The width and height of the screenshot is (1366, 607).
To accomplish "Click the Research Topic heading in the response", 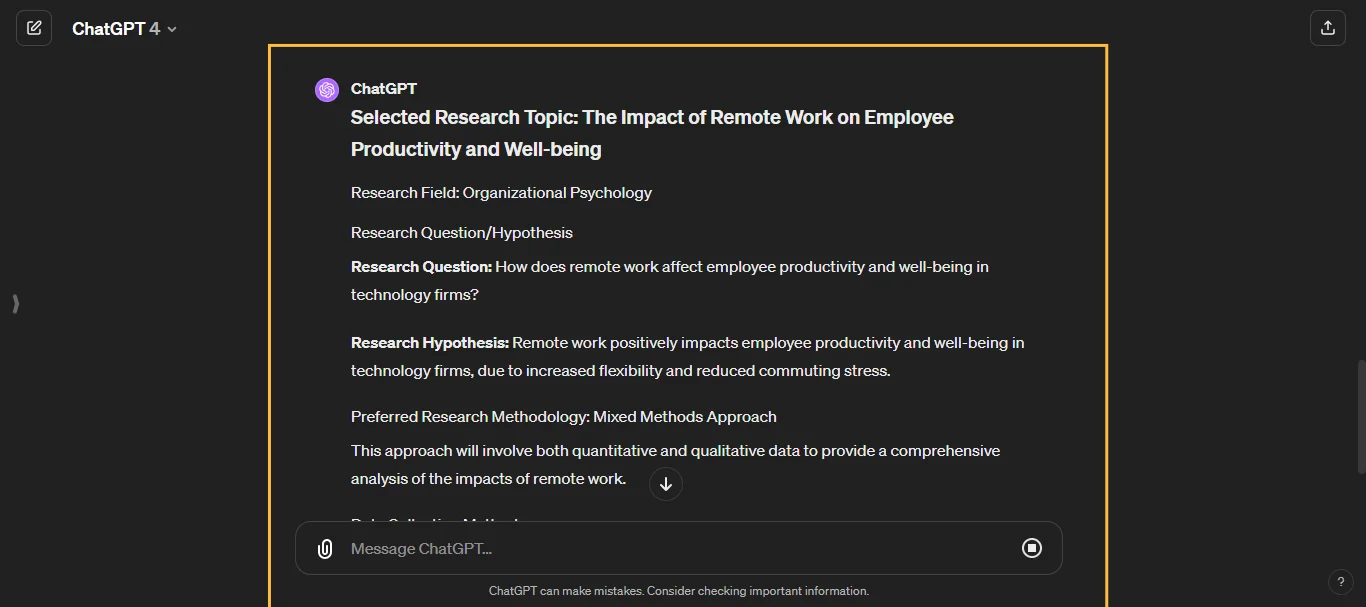I will 652,132.
